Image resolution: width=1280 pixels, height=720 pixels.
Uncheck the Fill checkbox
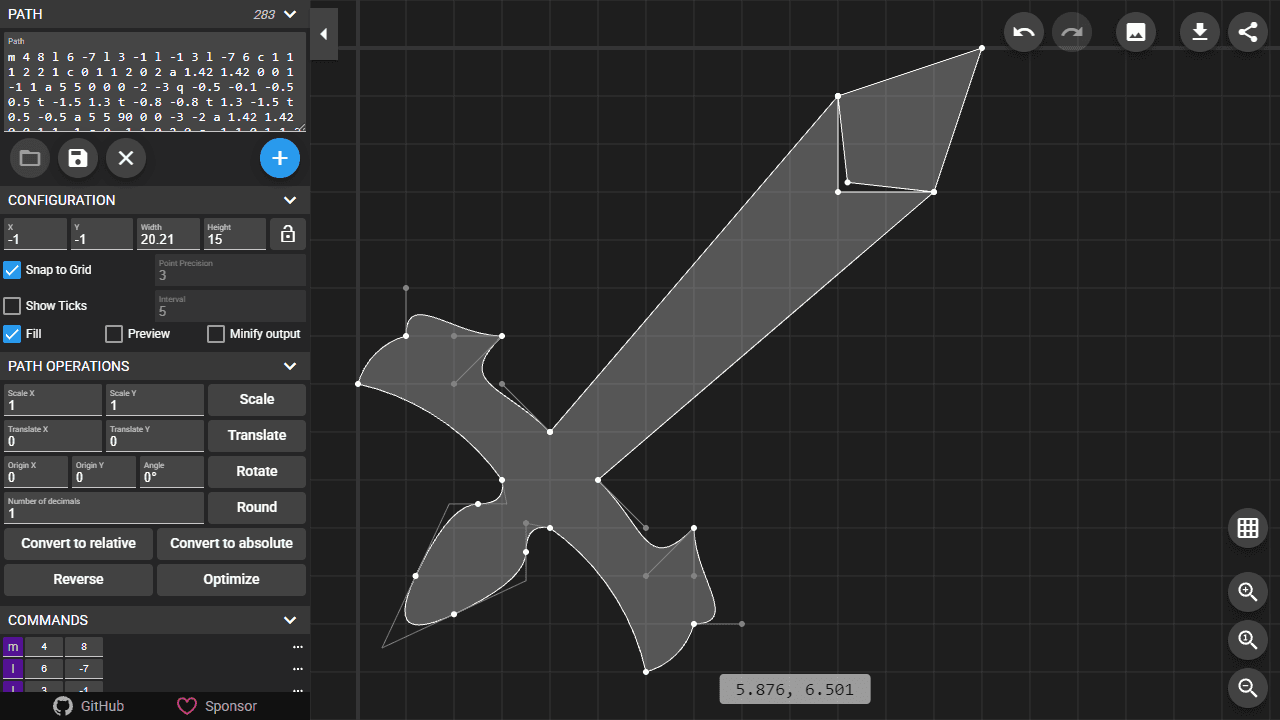click(x=12, y=334)
